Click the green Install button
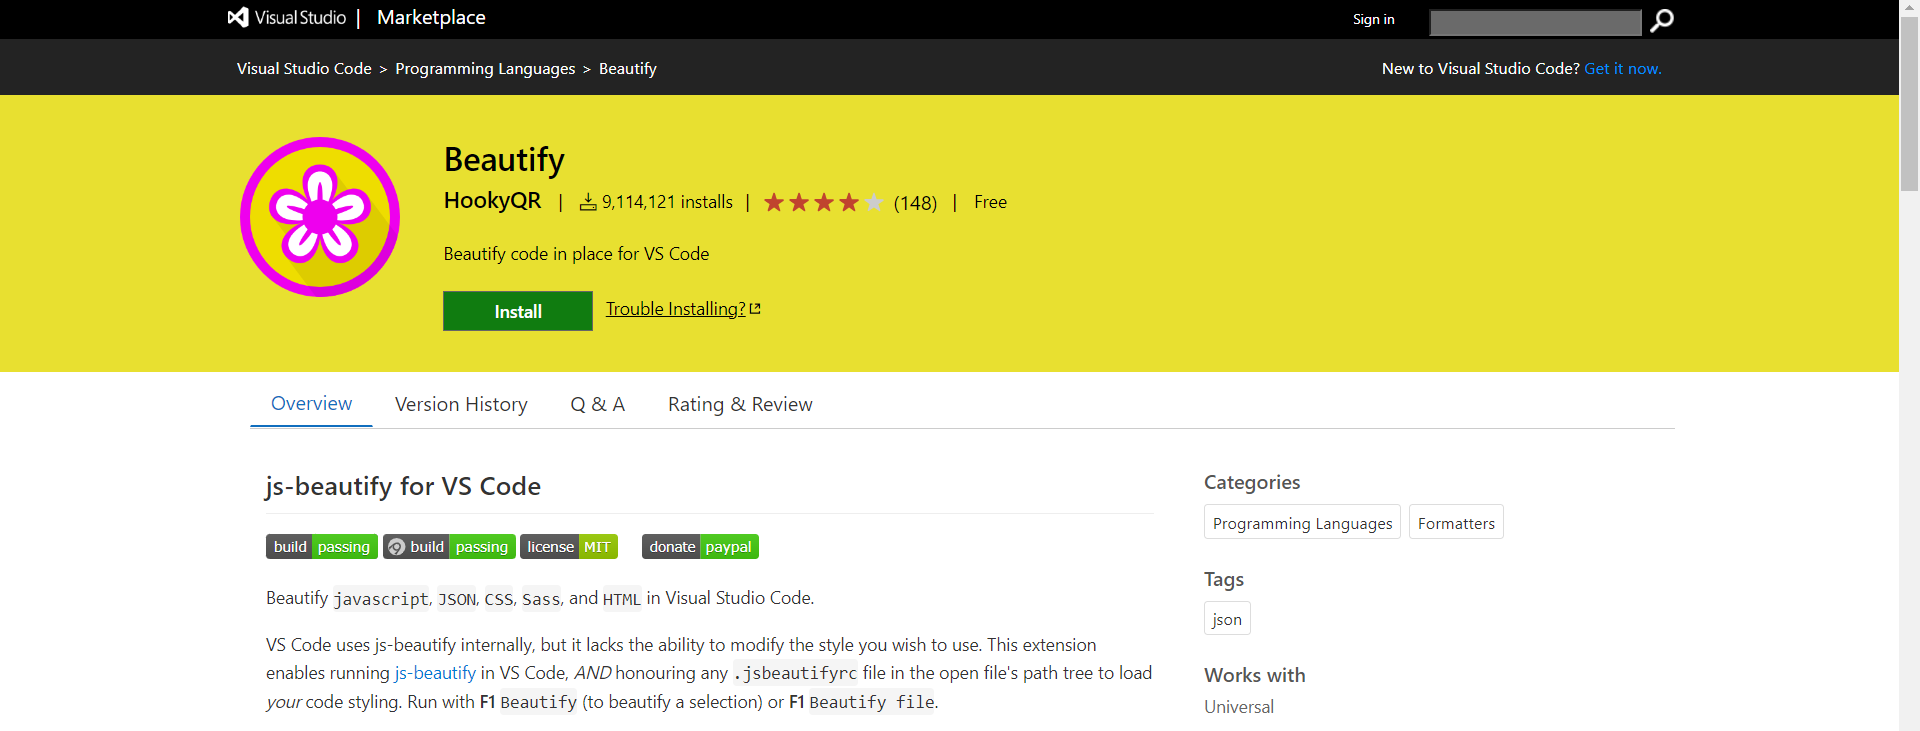1920x731 pixels. tap(518, 311)
